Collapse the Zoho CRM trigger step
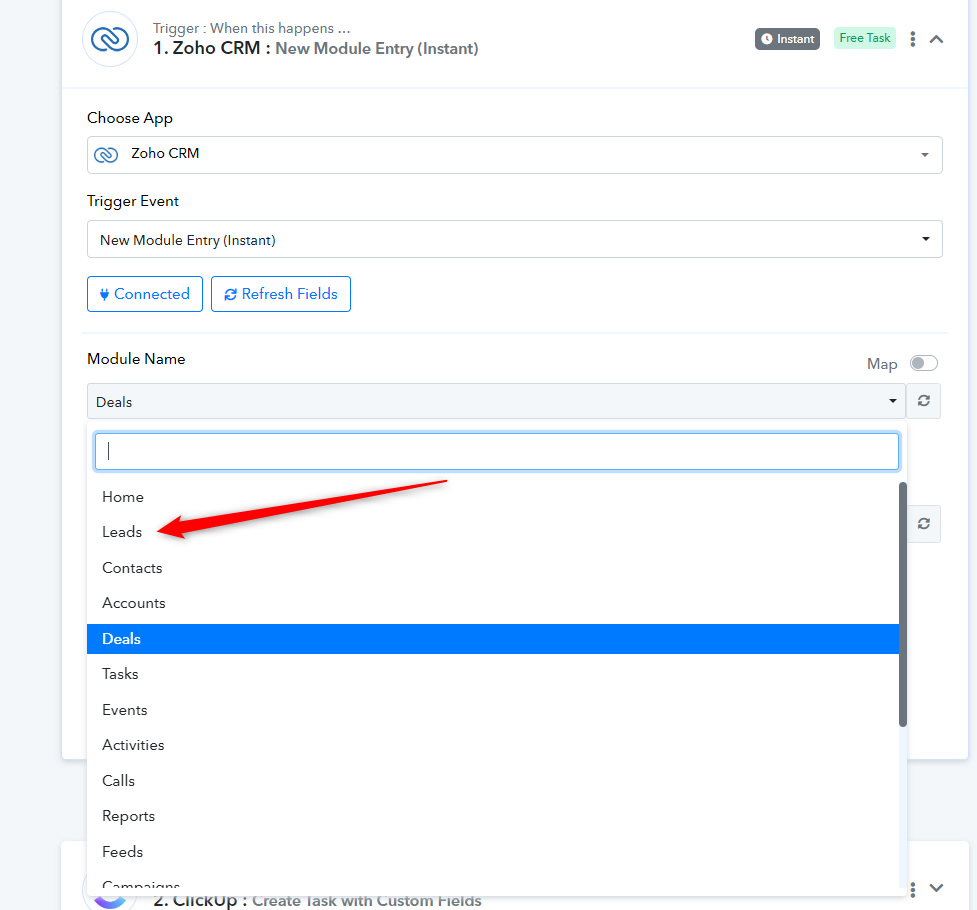 pos(936,39)
